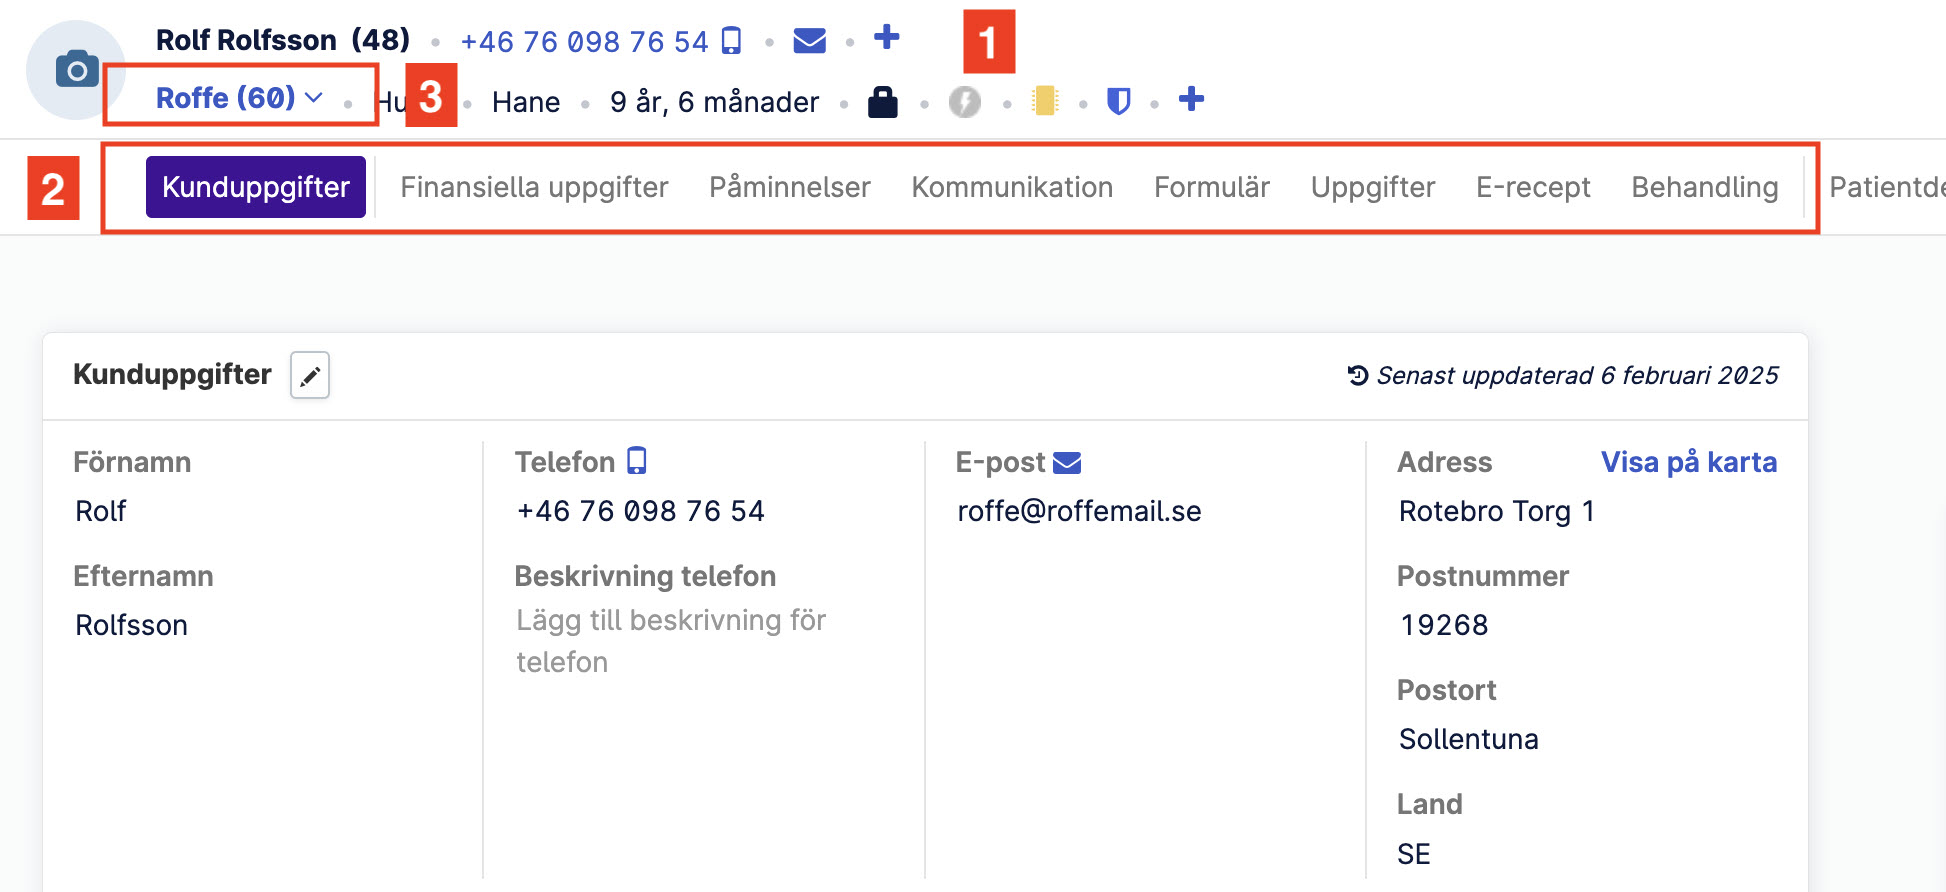Image resolution: width=1946 pixels, height=892 pixels.
Task: Click the yellow microchip icon
Action: point(1045,101)
